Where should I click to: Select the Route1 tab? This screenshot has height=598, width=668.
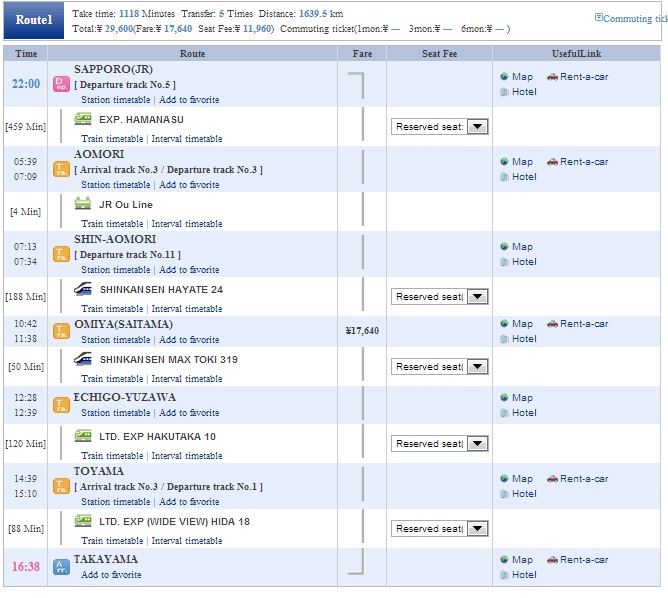tap(34, 20)
